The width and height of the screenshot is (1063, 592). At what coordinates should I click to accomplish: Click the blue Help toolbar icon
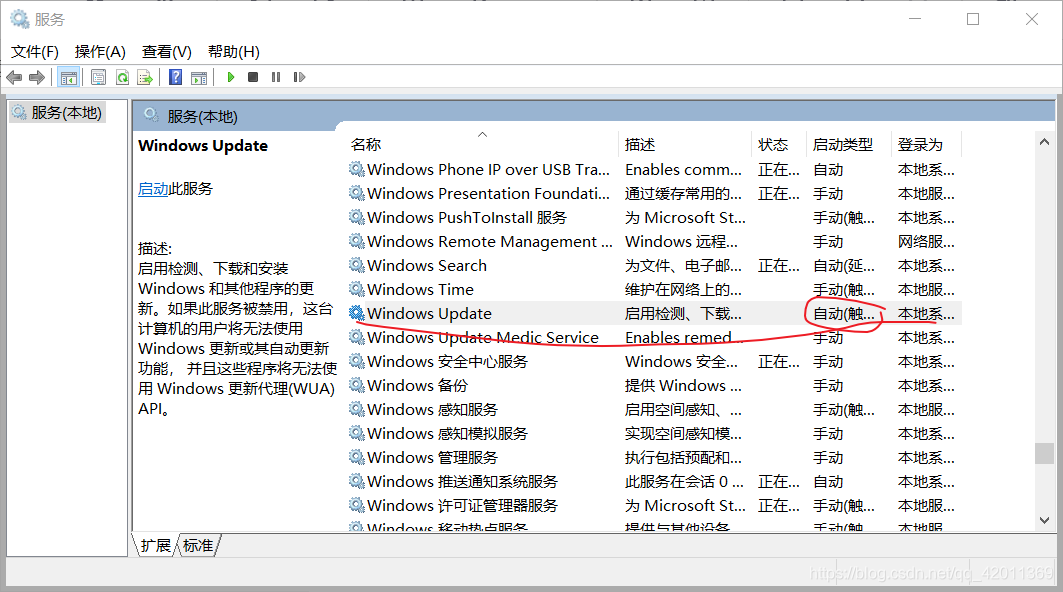[x=176, y=77]
